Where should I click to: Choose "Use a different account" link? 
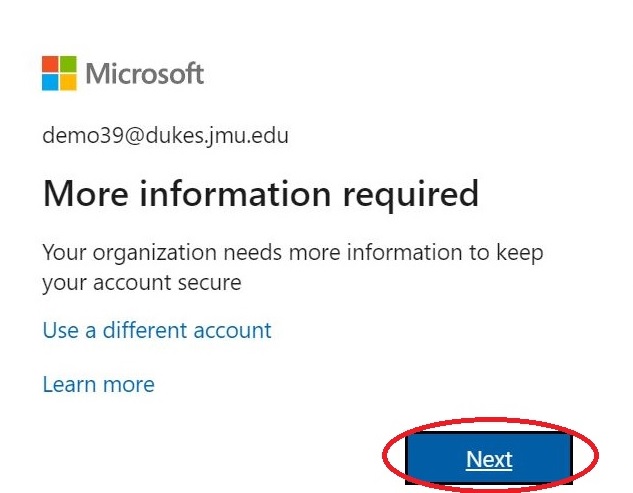point(157,330)
